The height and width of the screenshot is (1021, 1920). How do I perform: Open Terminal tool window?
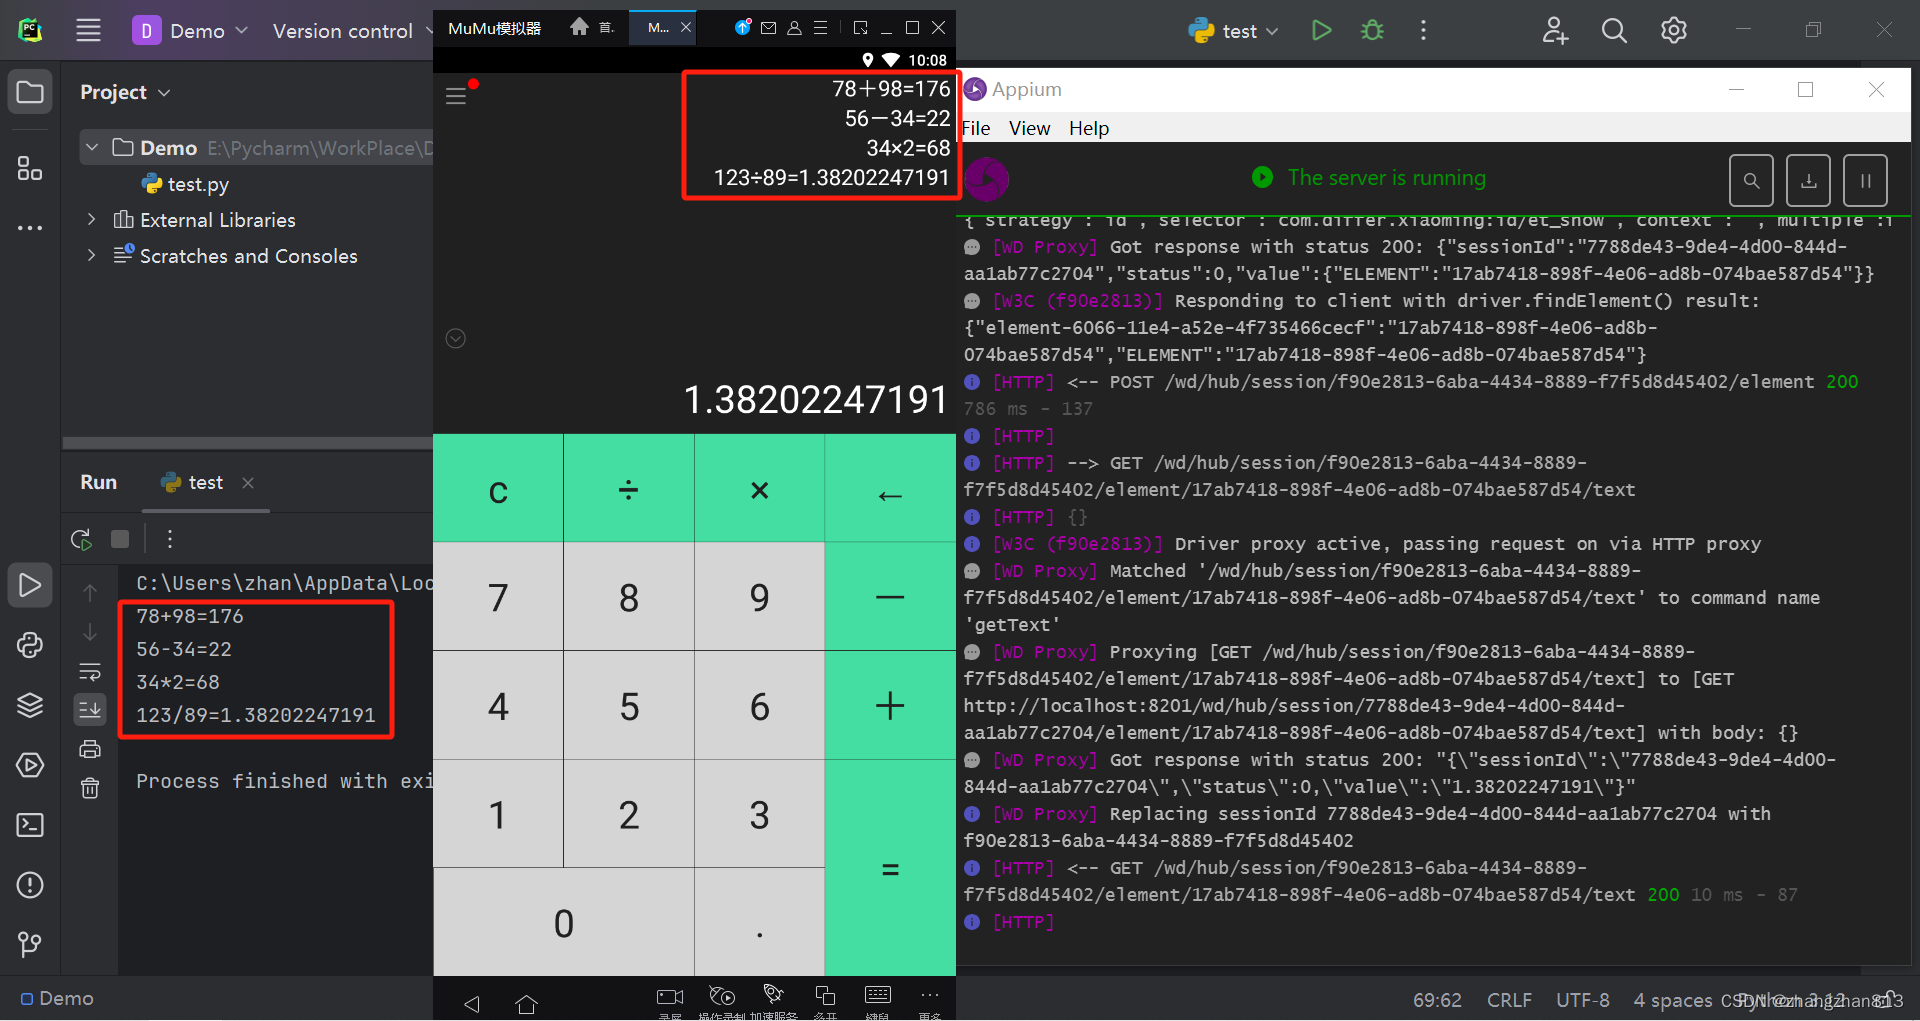tap(30, 825)
